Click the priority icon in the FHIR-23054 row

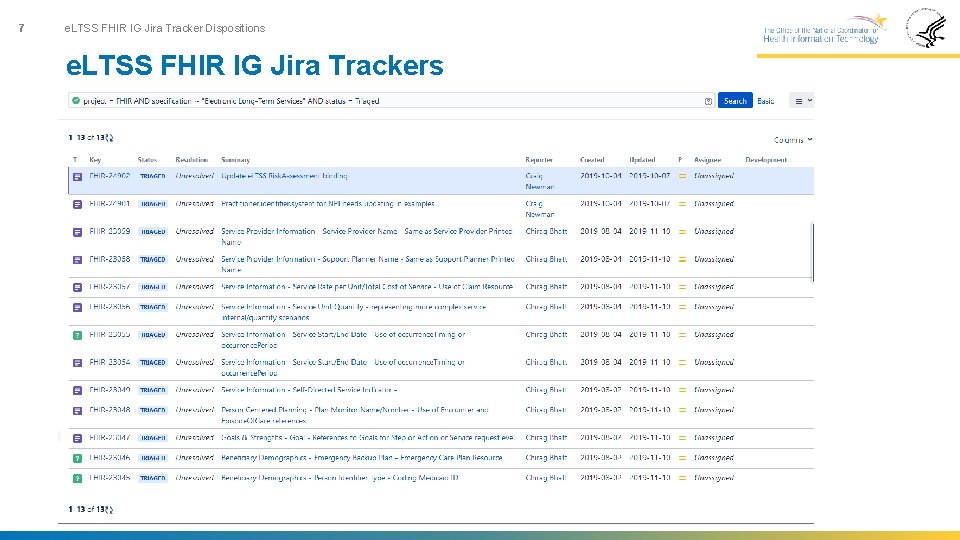(x=682, y=362)
